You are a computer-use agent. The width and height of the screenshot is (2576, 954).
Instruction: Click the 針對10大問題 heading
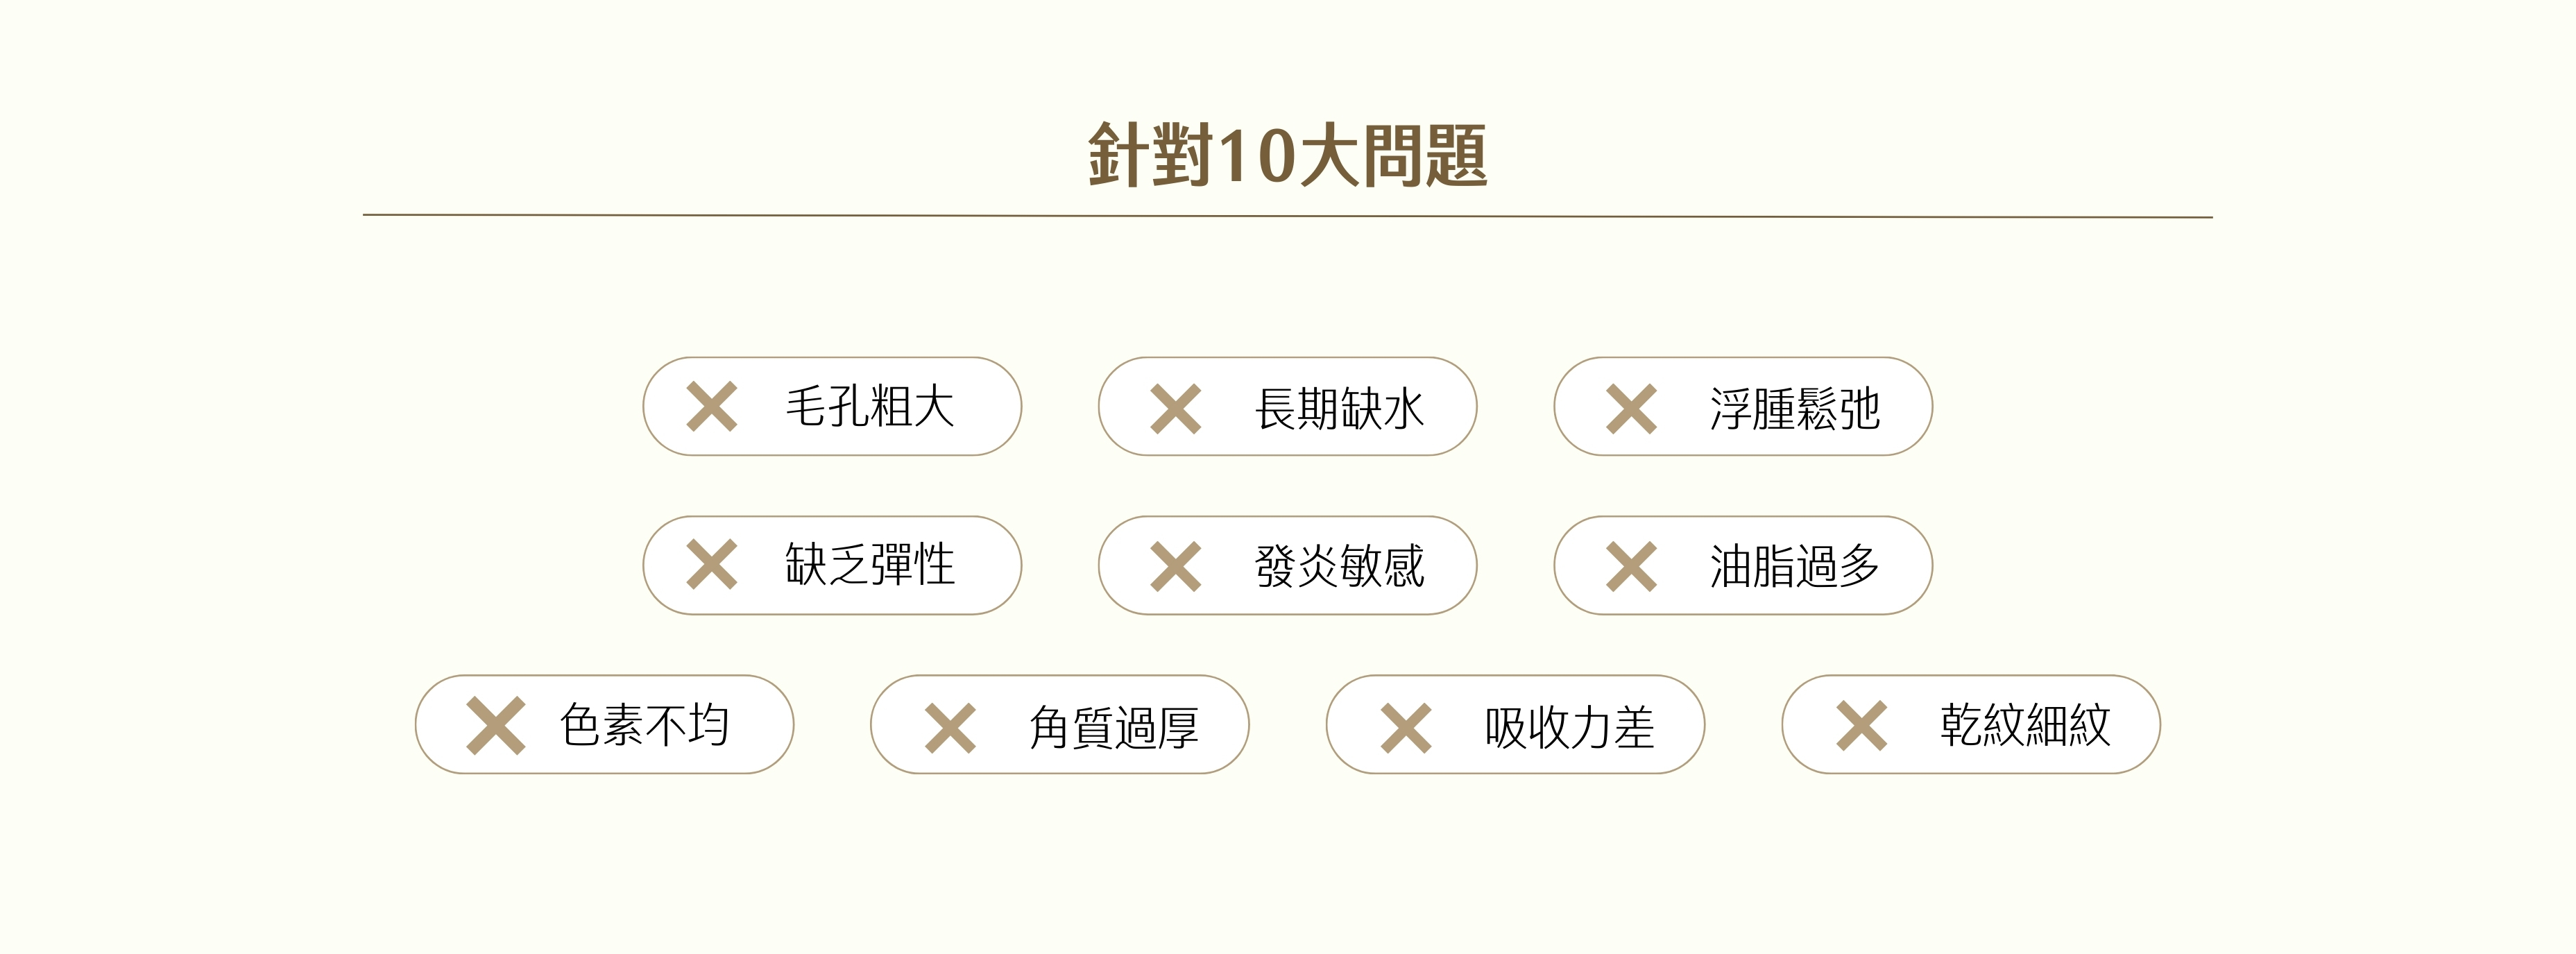pos(1287,156)
